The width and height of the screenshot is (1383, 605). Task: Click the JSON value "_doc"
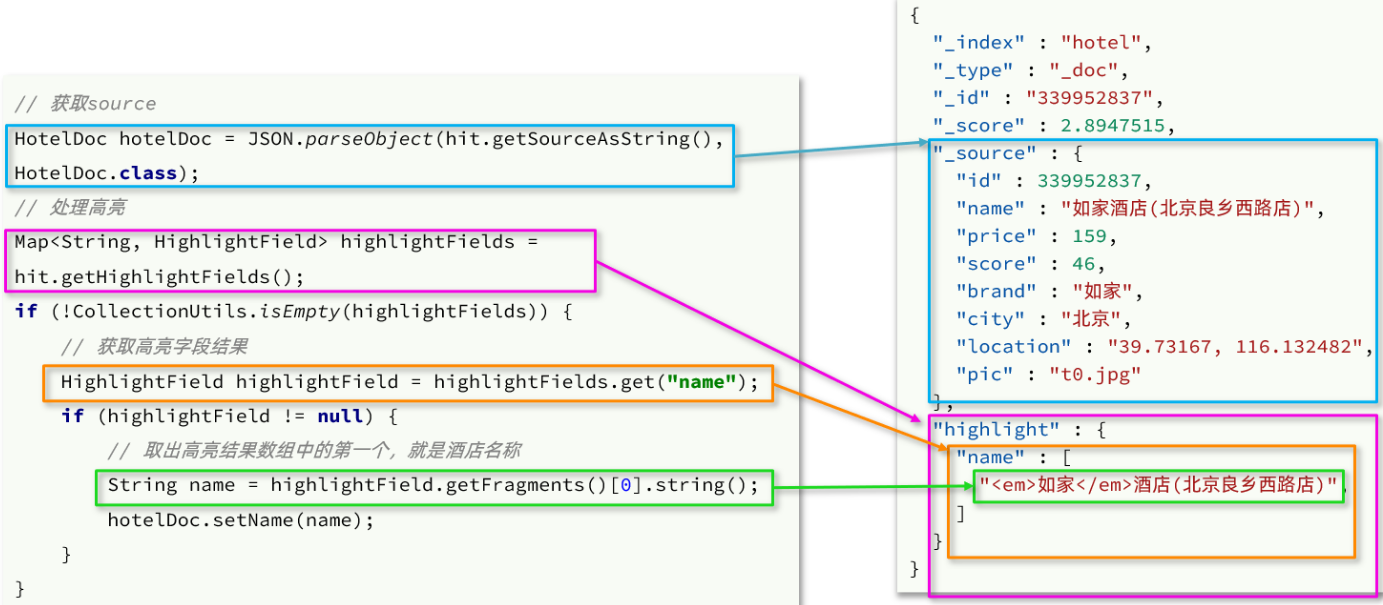click(1083, 71)
